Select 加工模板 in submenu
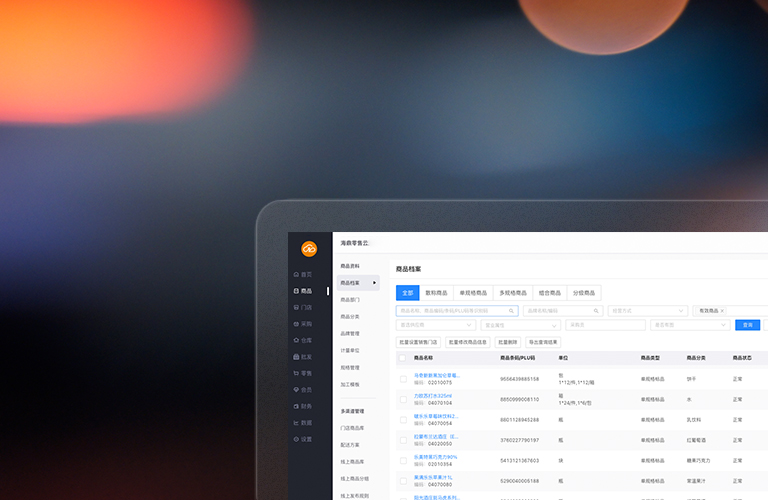768x500 pixels. (x=350, y=384)
